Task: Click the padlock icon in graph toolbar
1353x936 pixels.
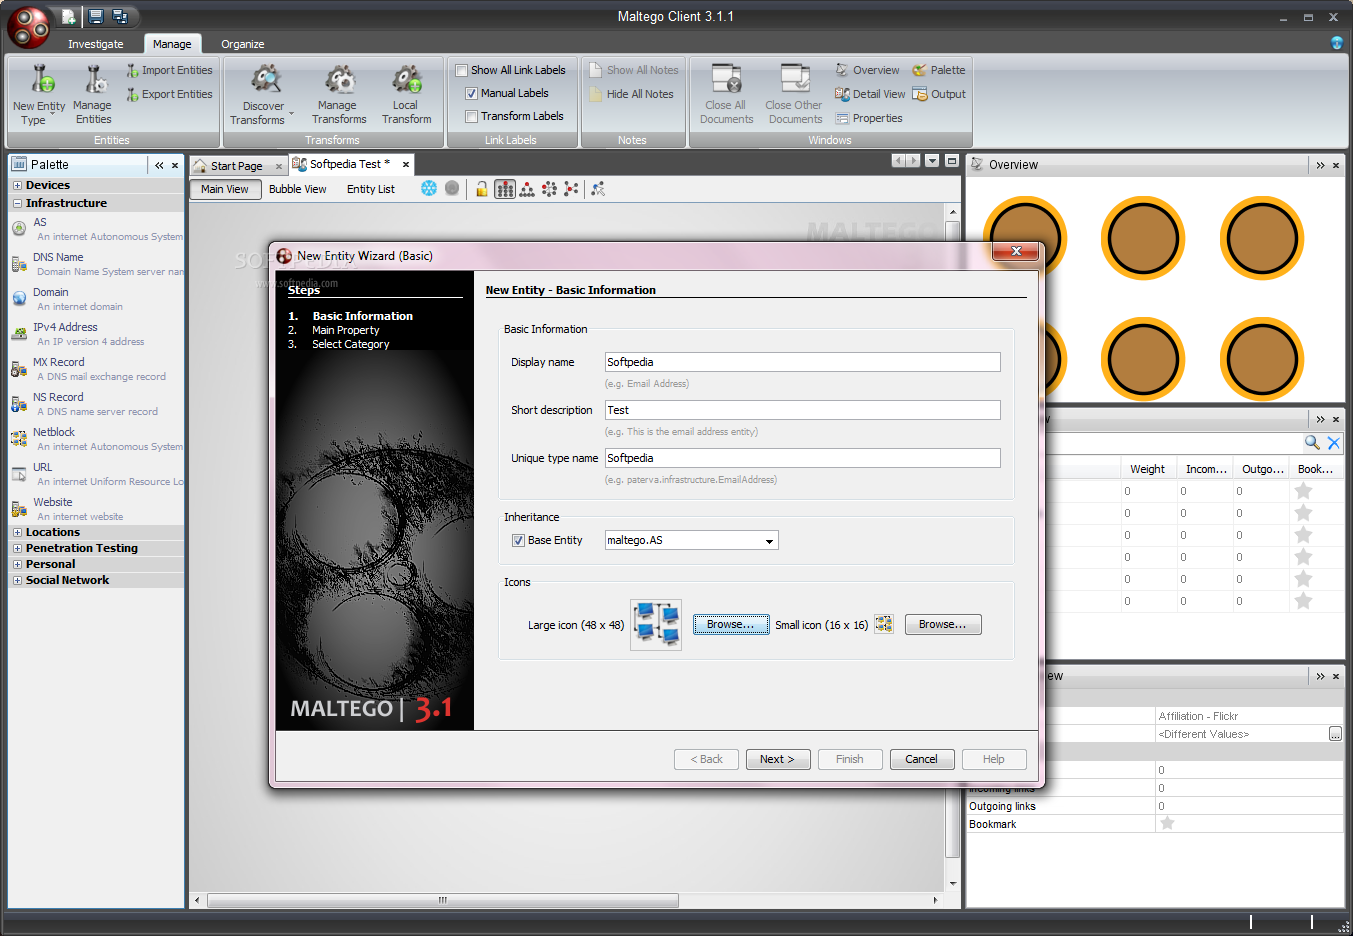Action: (482, 188)
